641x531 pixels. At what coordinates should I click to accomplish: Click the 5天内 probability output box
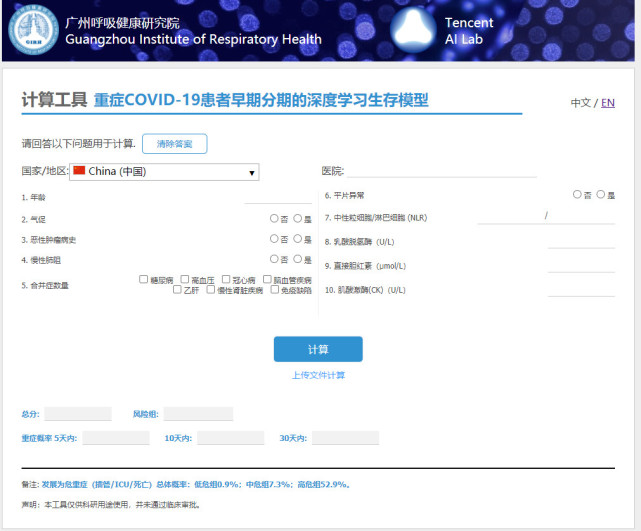tap(116, 438)
